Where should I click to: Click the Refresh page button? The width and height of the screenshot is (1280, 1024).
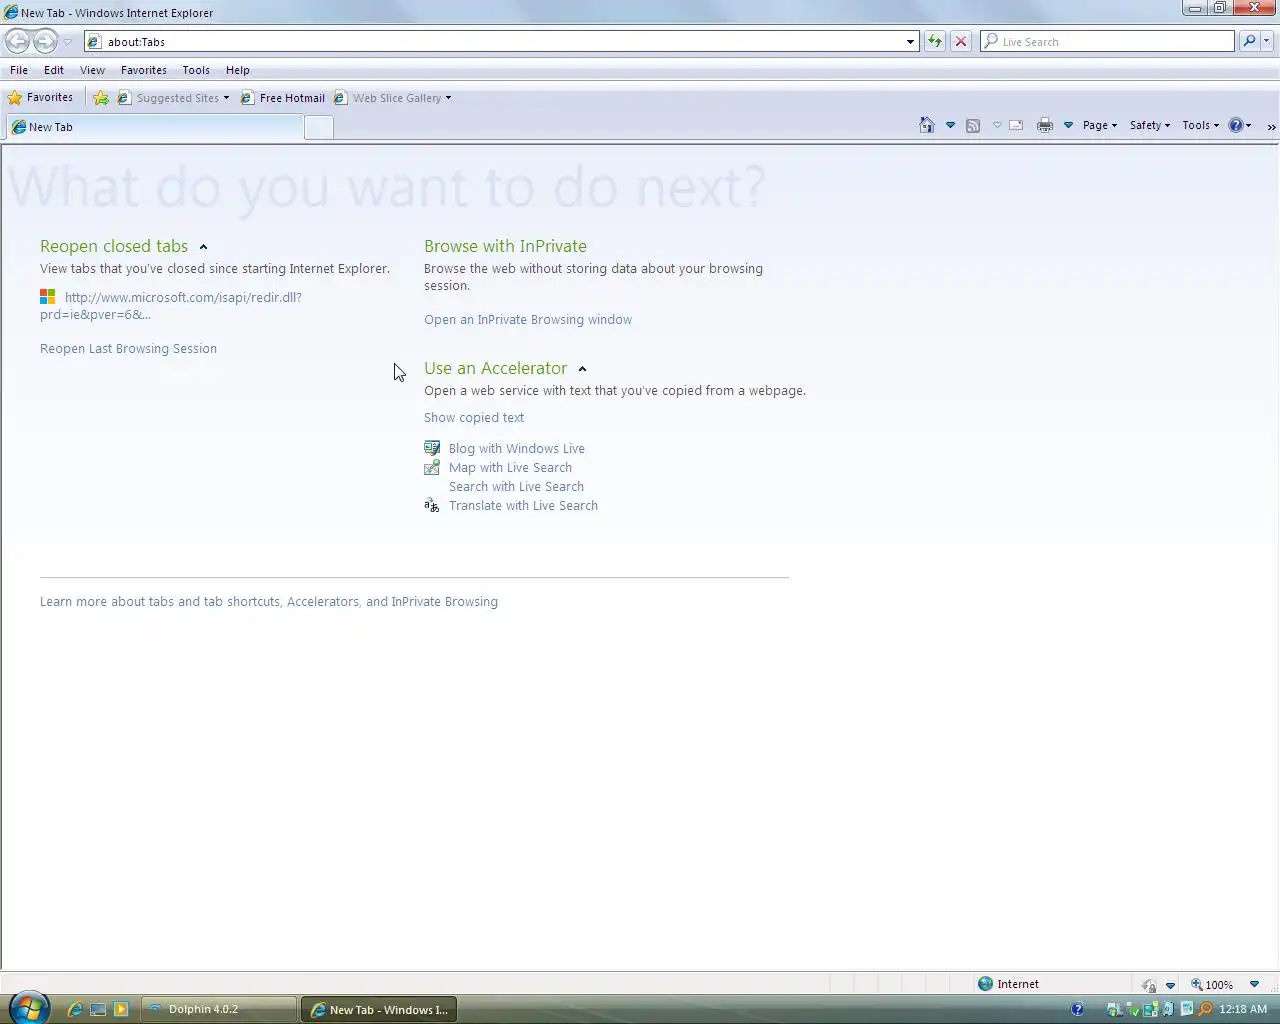coord(935,42)
